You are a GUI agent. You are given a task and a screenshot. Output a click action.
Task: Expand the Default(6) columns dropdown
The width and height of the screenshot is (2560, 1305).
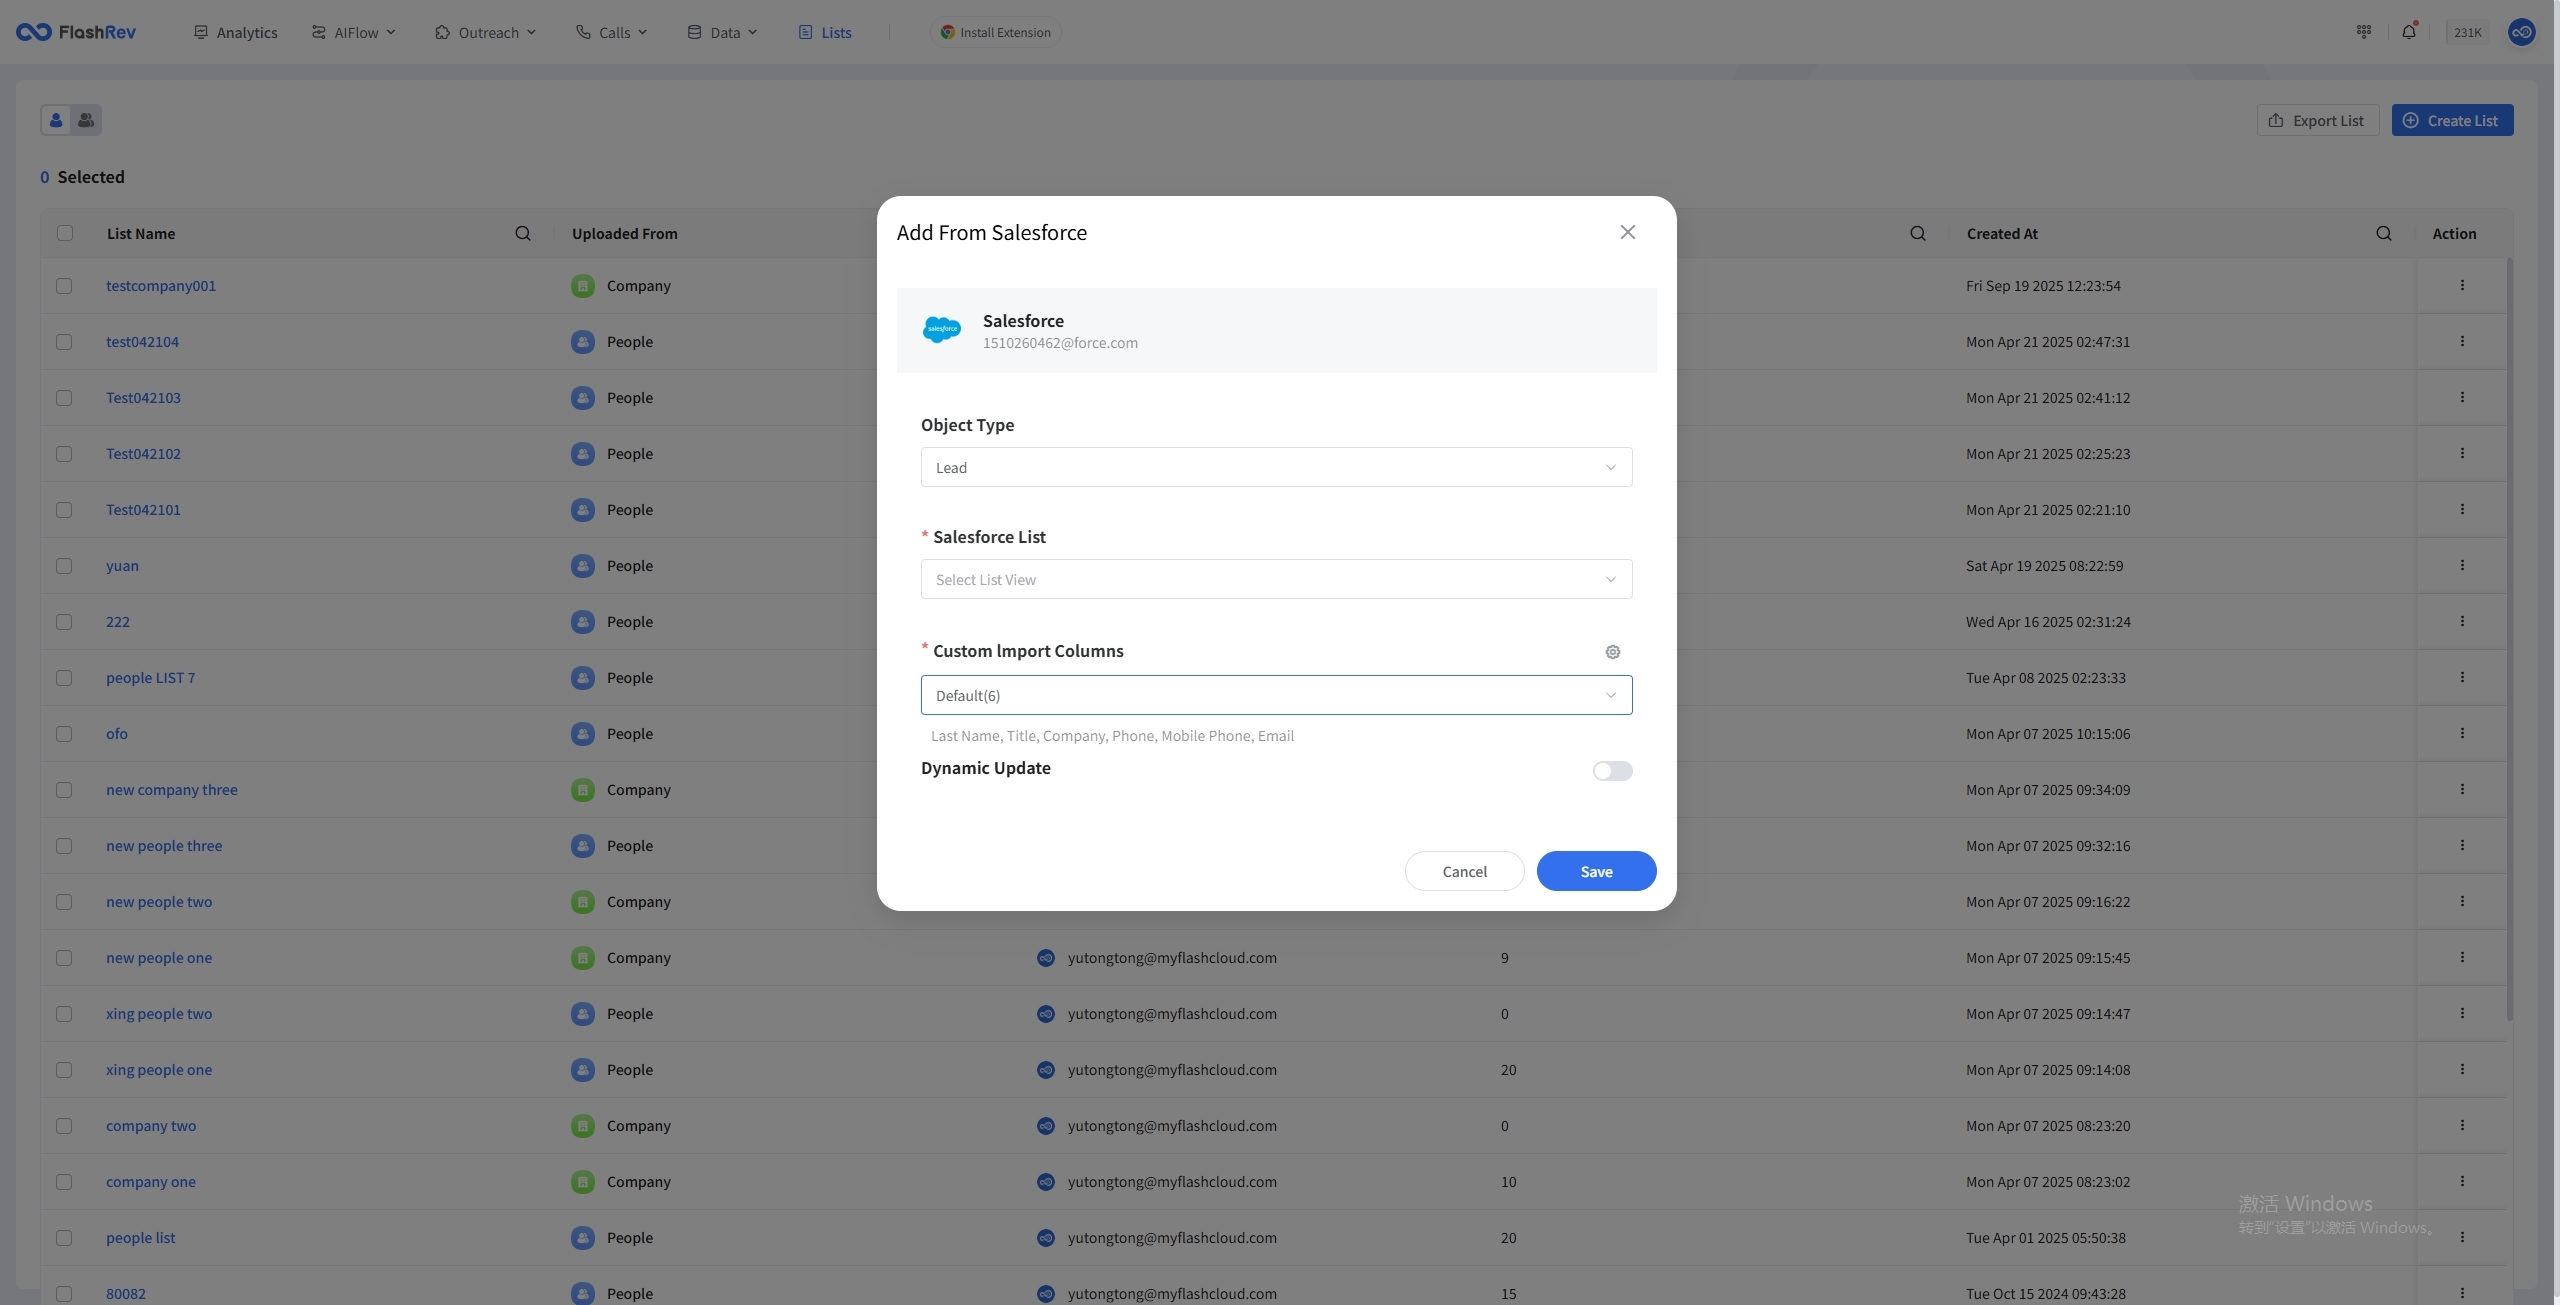tap(1275, 695)
